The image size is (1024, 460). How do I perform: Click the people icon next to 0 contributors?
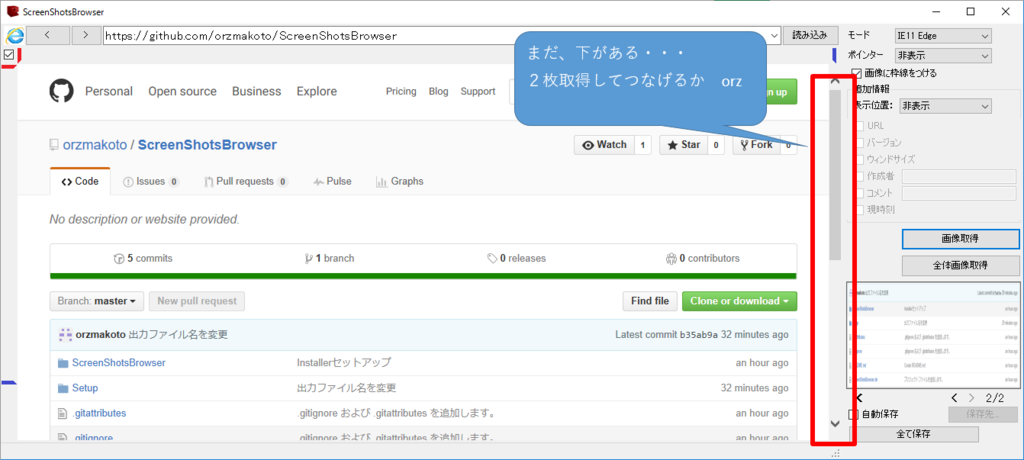pos(671,258)
